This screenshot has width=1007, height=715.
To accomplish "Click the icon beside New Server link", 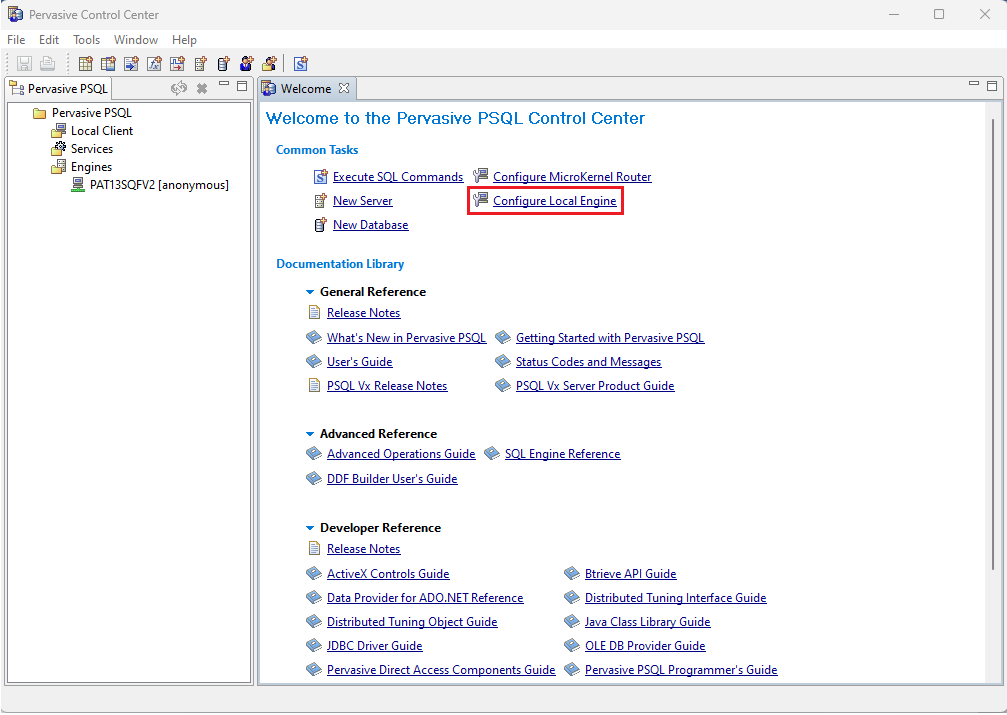I will click(320, 200).
